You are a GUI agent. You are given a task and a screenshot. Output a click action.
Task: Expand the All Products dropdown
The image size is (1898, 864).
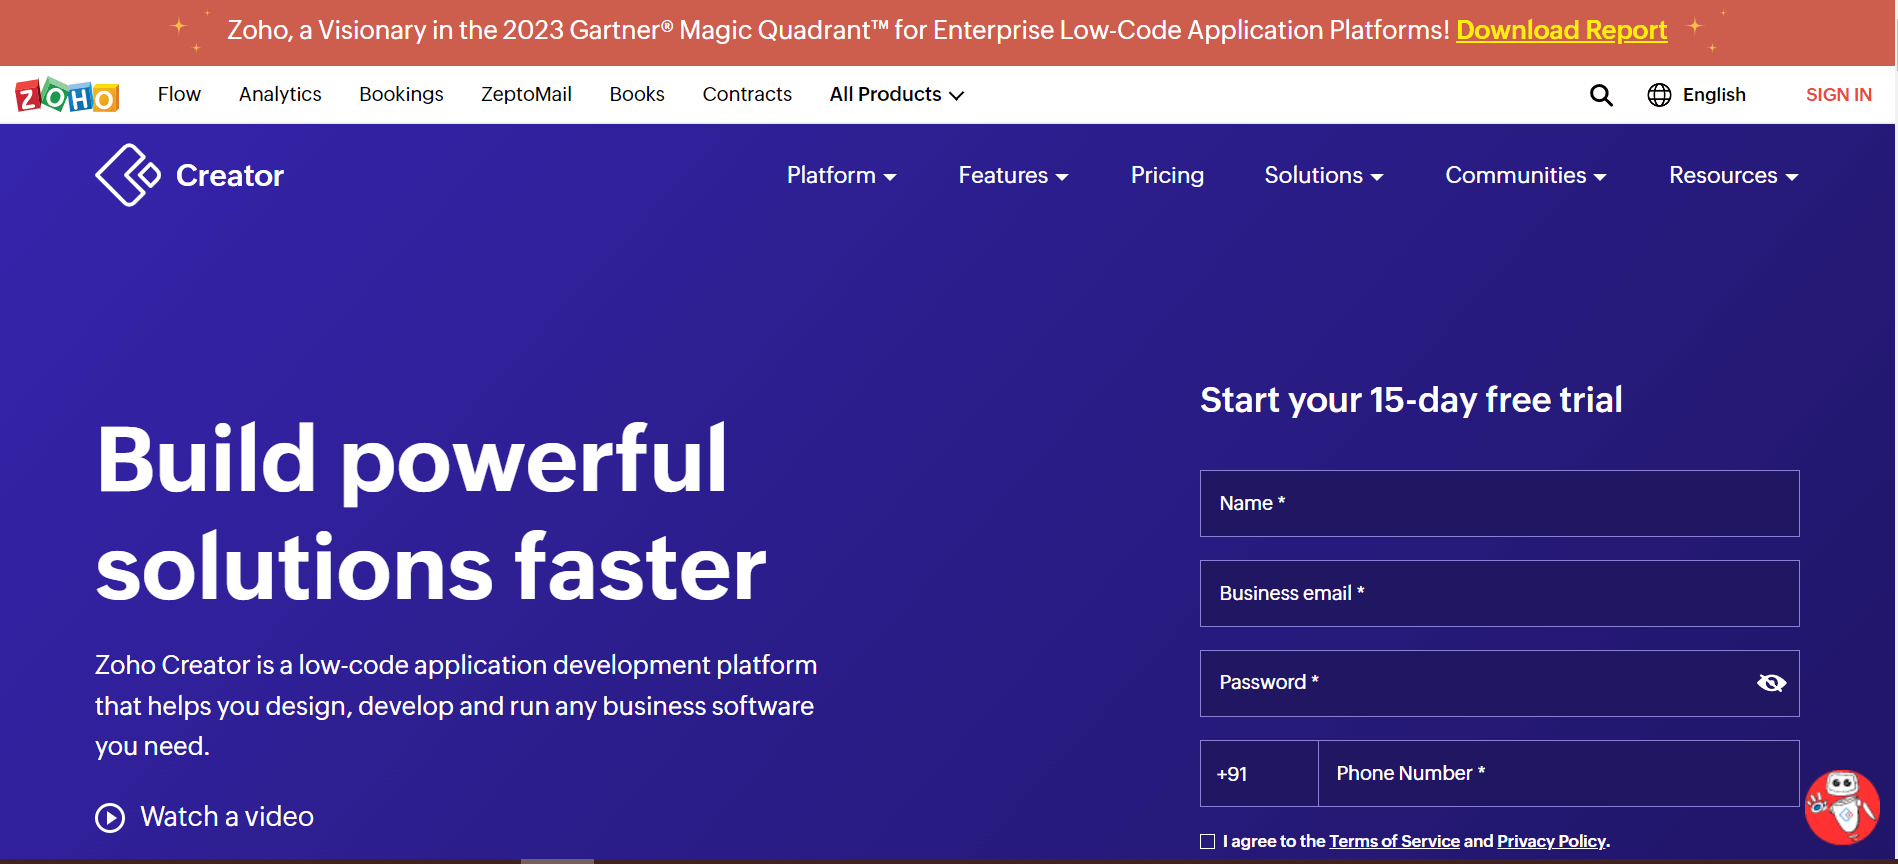(x=896, y=95)
